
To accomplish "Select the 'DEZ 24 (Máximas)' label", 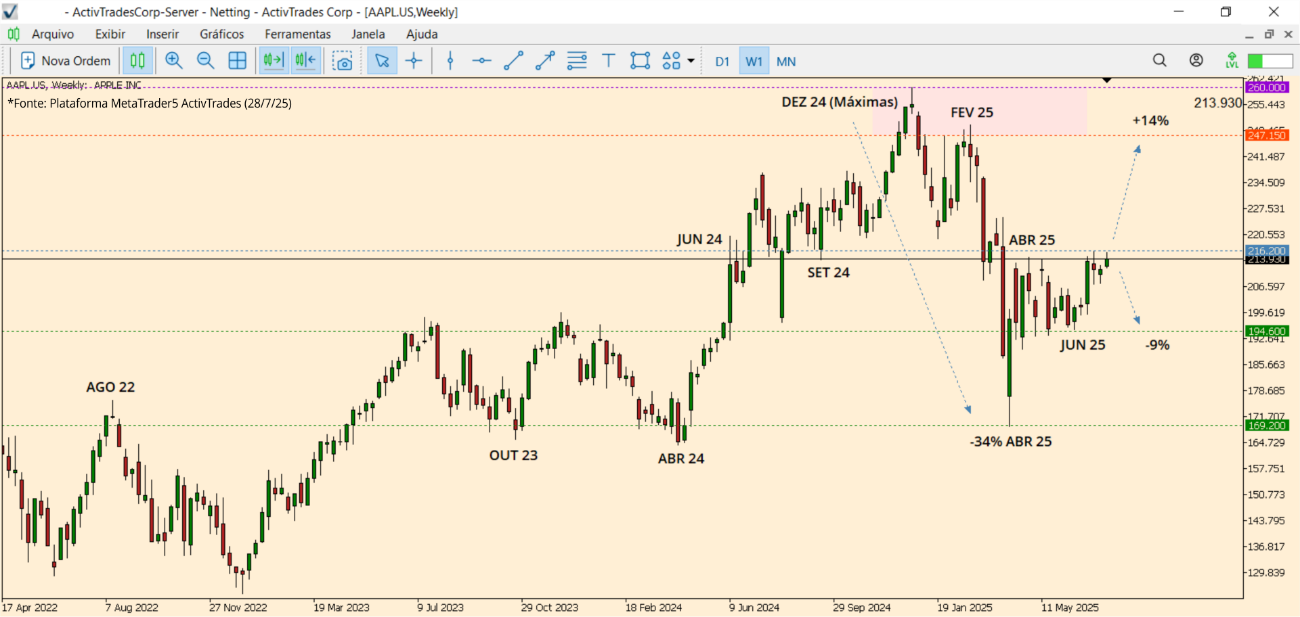I will [840, 101].
